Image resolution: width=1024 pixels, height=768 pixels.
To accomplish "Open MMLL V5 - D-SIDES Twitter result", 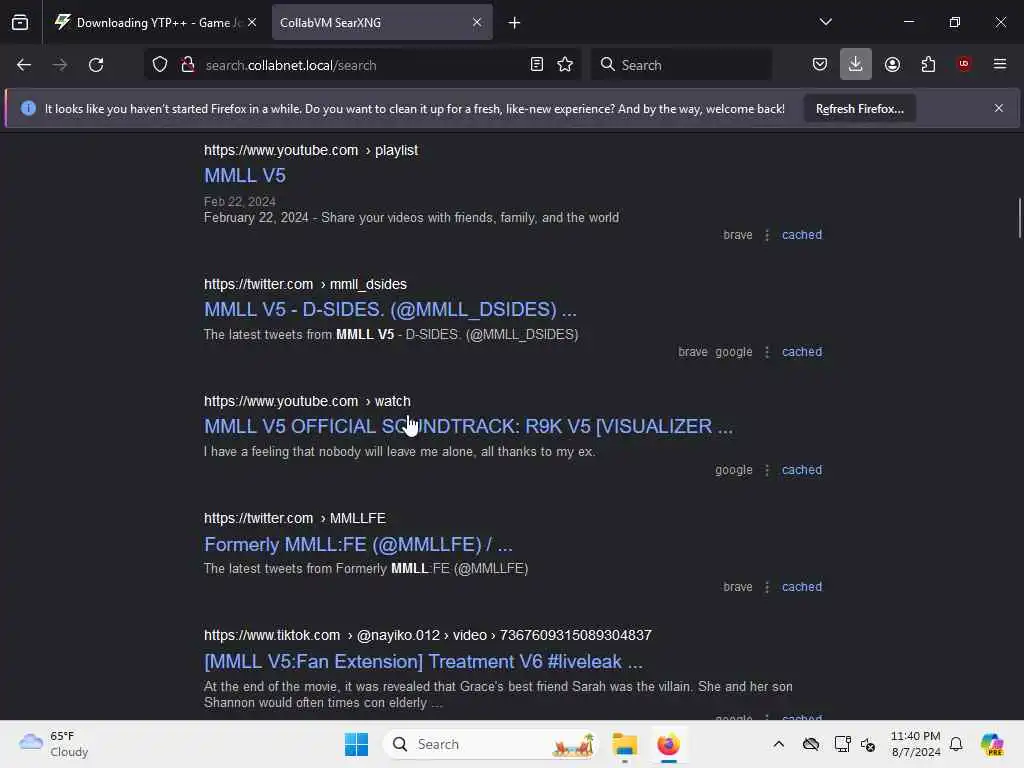I will [x=391, y=310].
